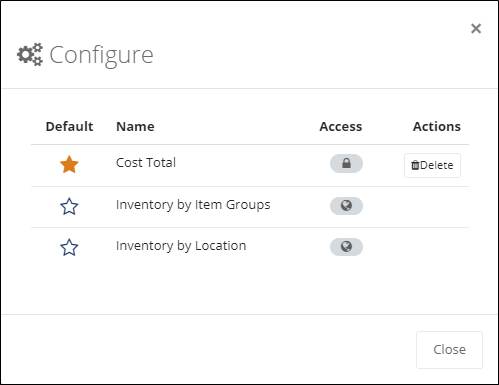Click the Default column header
This screenshot has width=499, height=385.
69,127
